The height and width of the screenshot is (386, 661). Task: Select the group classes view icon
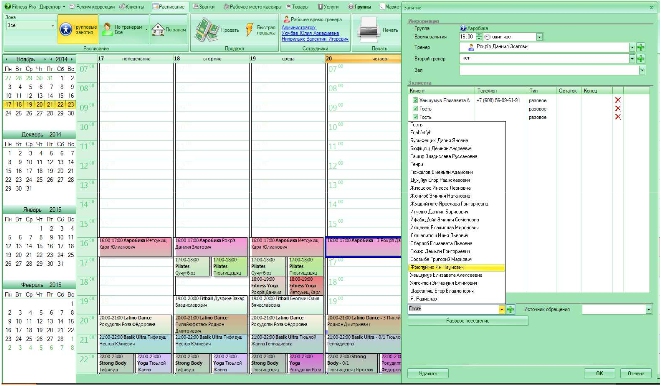coord(66,29)
